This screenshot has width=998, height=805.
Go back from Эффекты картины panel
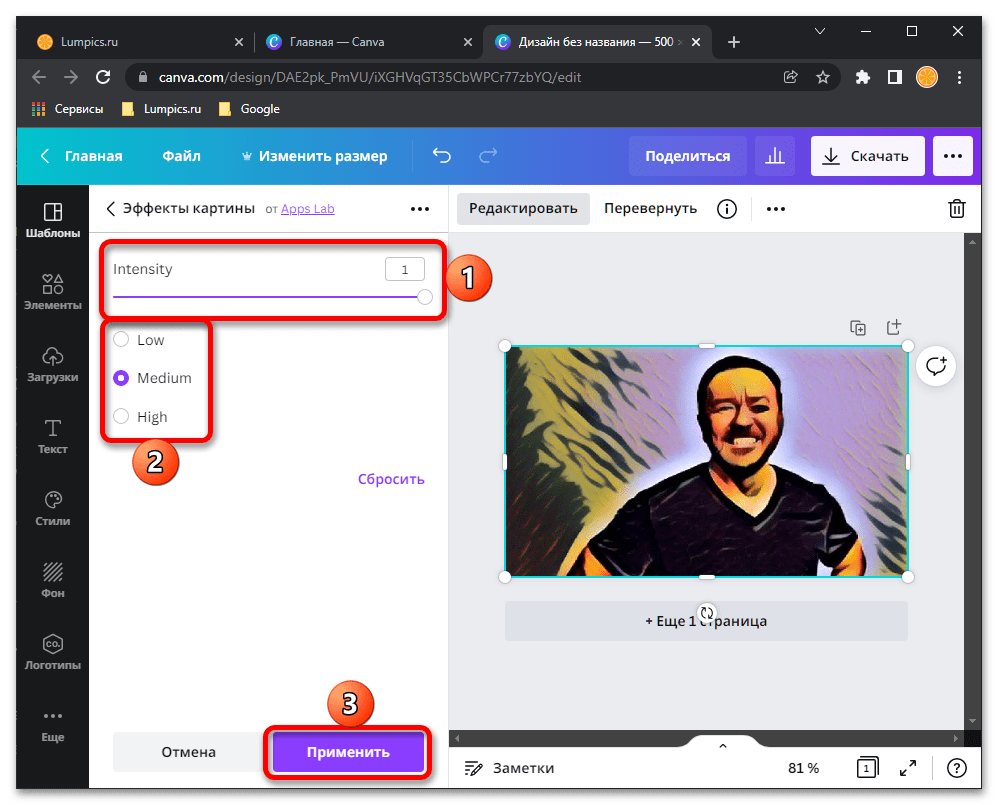click(x=111, y=209)
